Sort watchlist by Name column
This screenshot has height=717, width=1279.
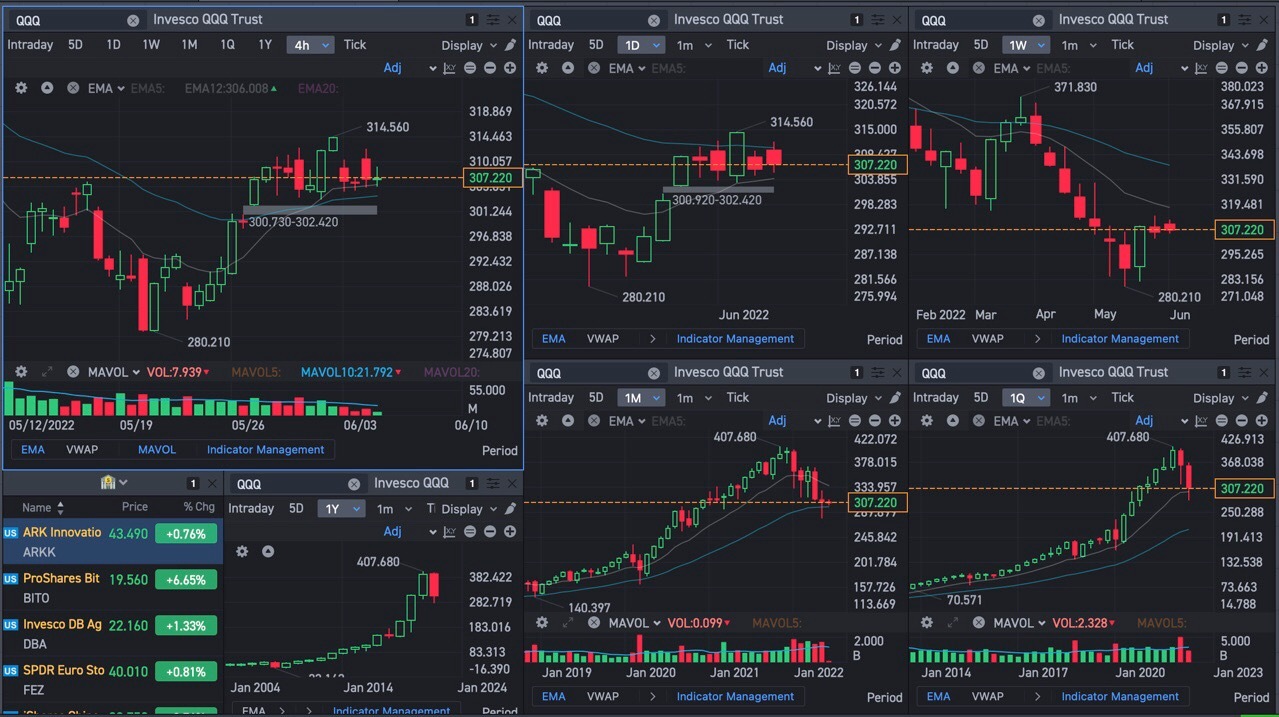coord(43,507)
